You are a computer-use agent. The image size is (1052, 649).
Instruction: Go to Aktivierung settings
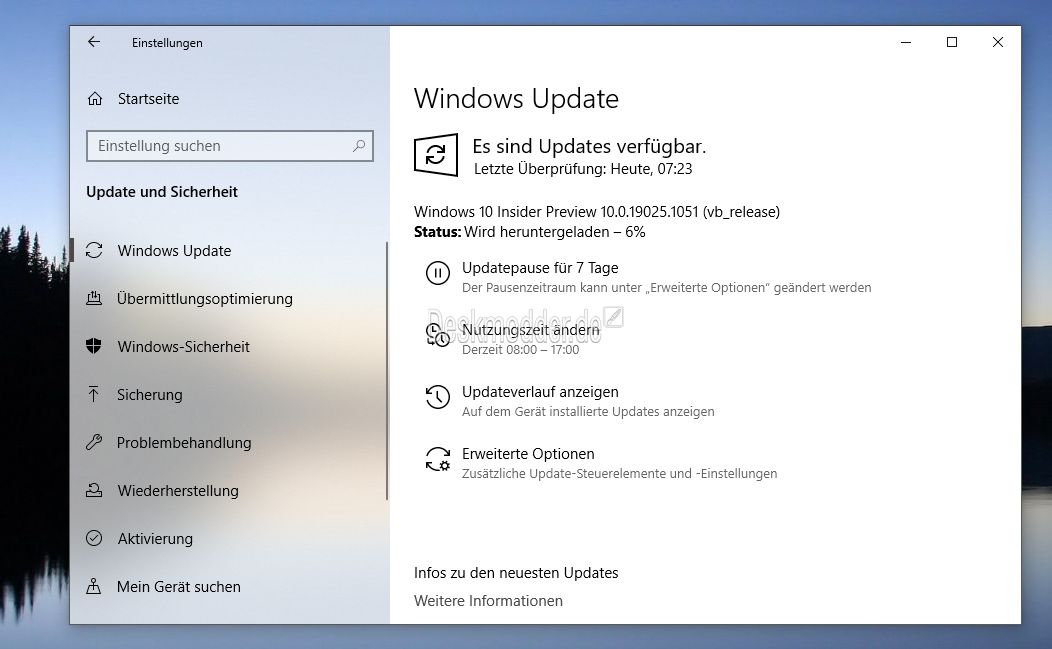tap(155, 539)
